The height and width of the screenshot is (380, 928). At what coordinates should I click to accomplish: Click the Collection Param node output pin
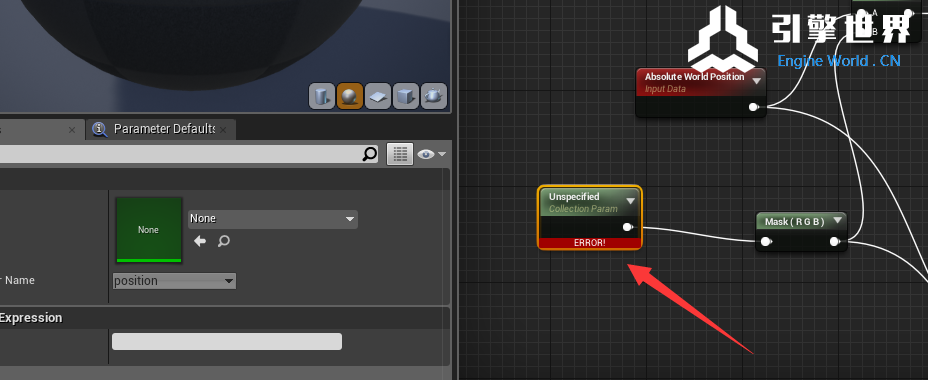pos(628,227)
